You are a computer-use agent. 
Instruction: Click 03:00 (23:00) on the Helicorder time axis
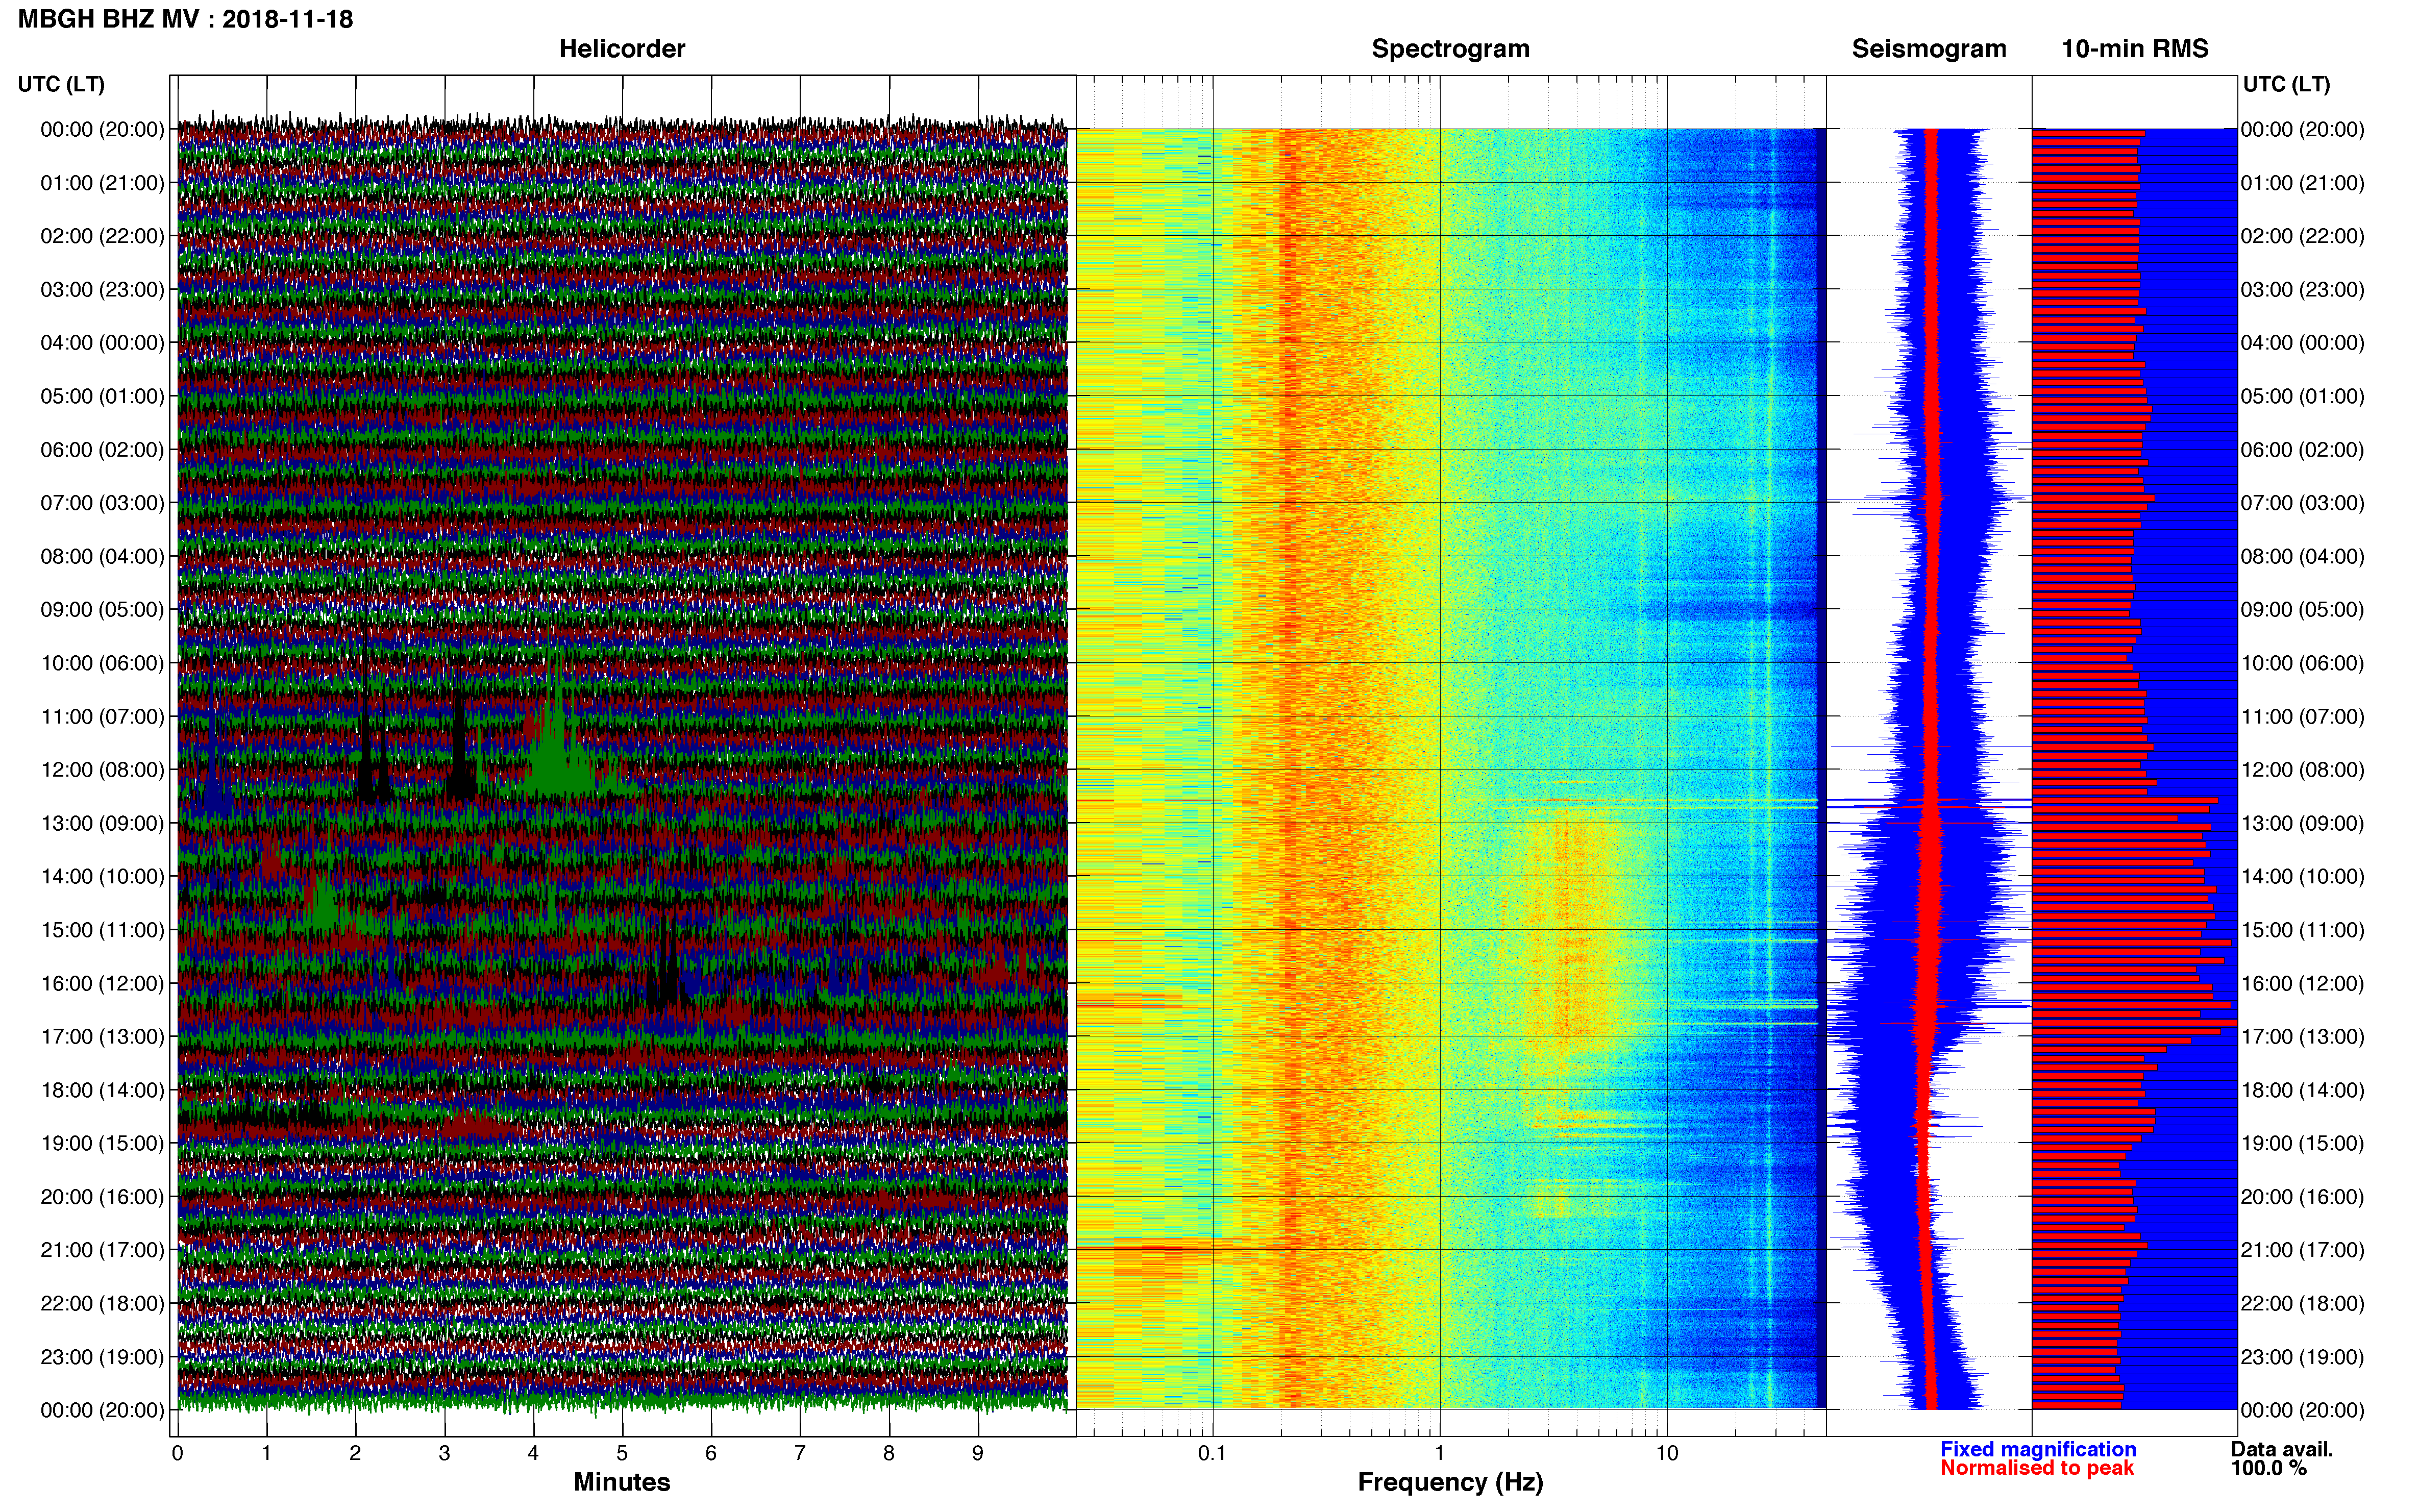(102, 290)
